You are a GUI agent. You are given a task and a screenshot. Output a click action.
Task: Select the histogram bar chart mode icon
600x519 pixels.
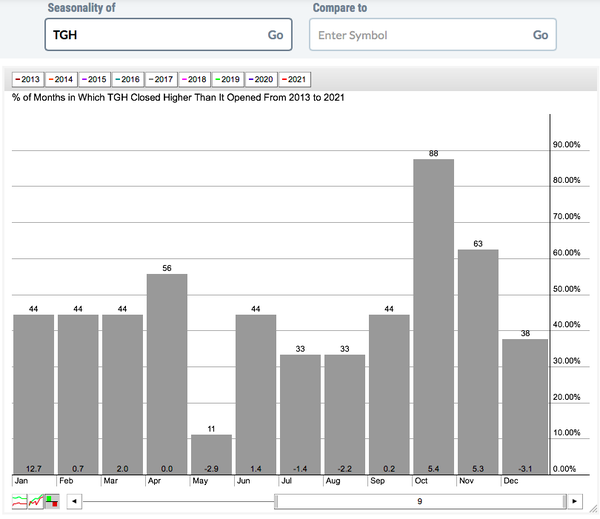(x=52, y=501)
